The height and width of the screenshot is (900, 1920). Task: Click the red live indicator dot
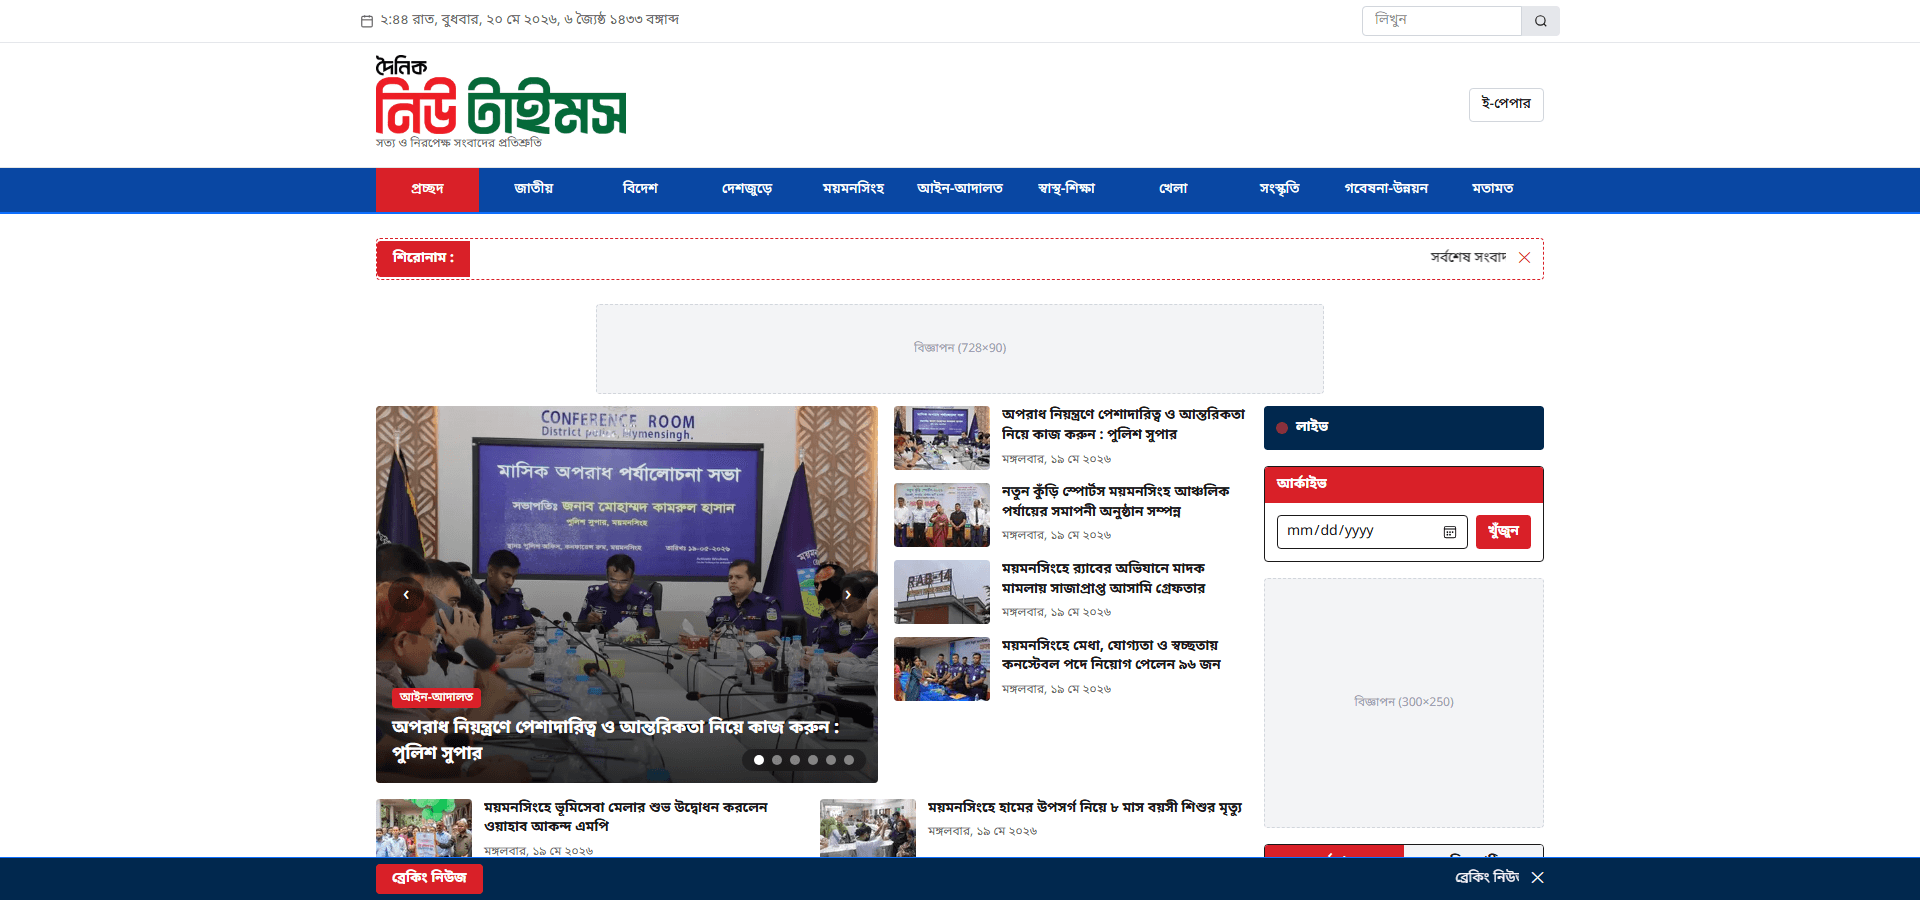tap(1282, 428)
